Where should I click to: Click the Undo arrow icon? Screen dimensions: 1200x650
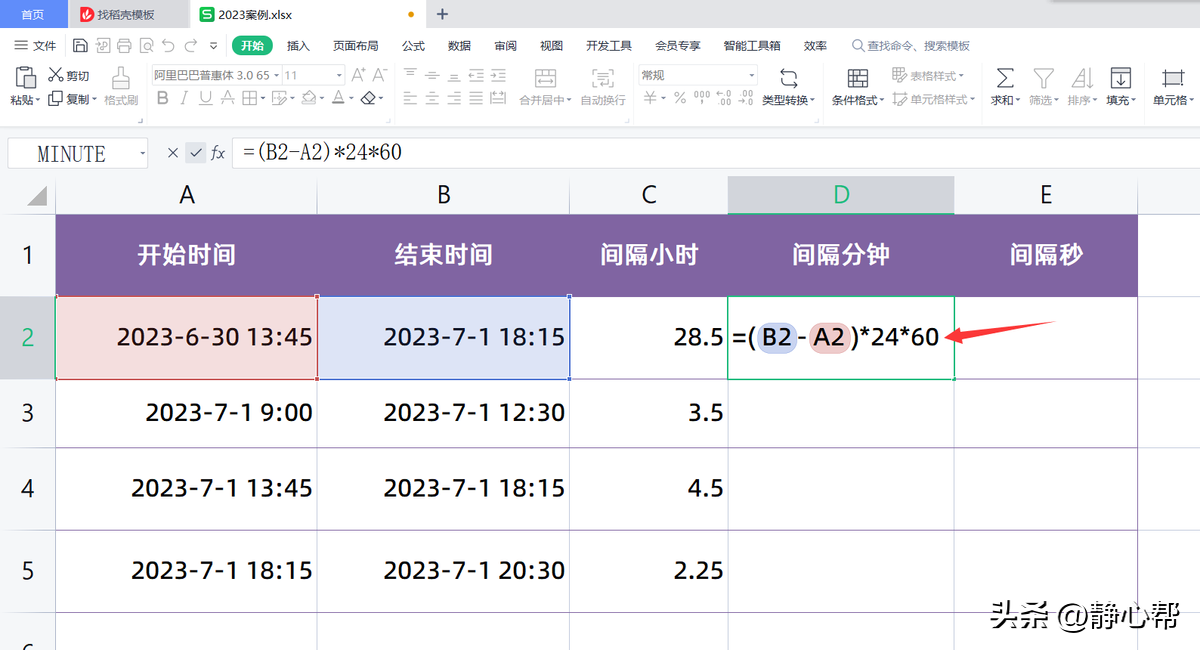(169, 46)
